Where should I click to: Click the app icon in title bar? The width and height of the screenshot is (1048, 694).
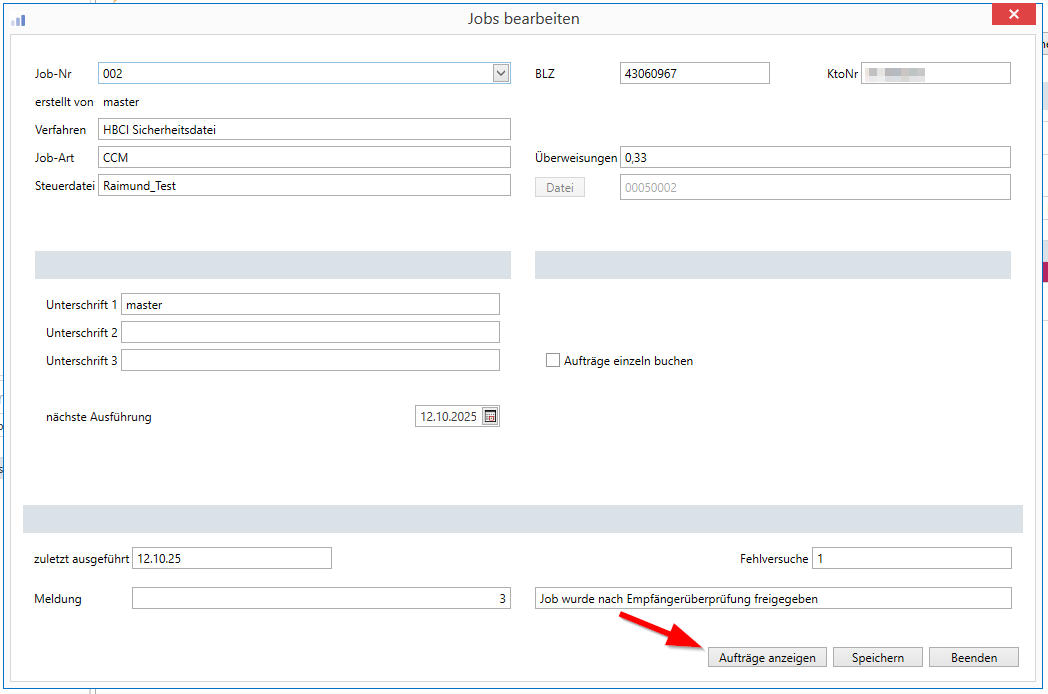tap(18, 19)
